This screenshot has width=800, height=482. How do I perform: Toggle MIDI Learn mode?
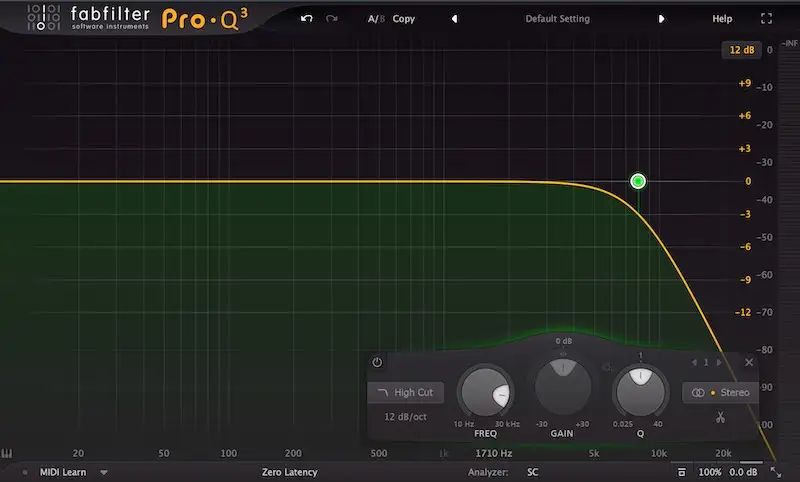61,472
